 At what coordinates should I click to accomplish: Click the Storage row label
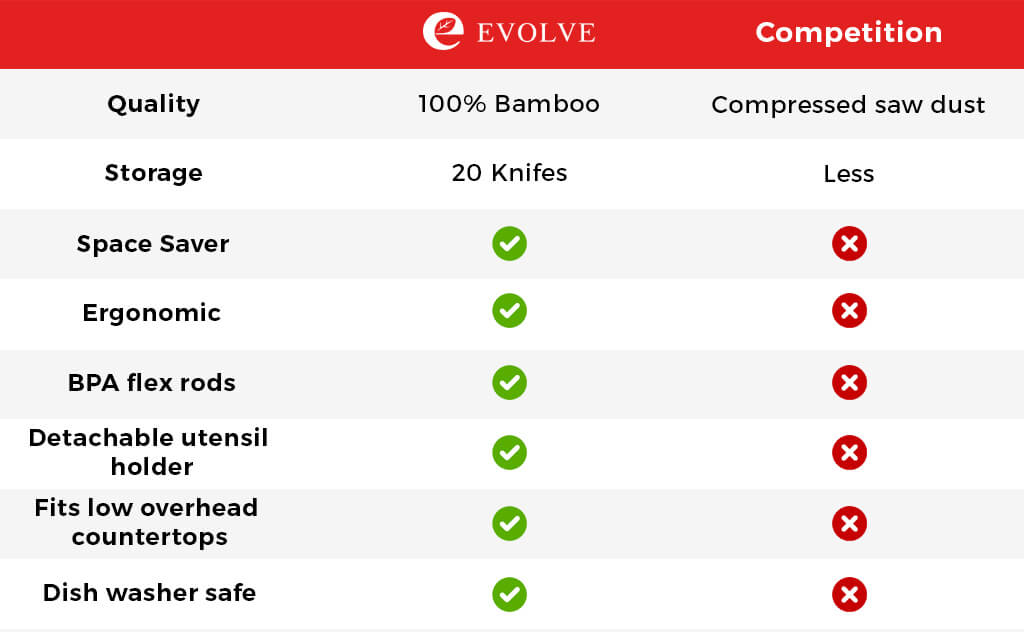click(x=153, y=173)
